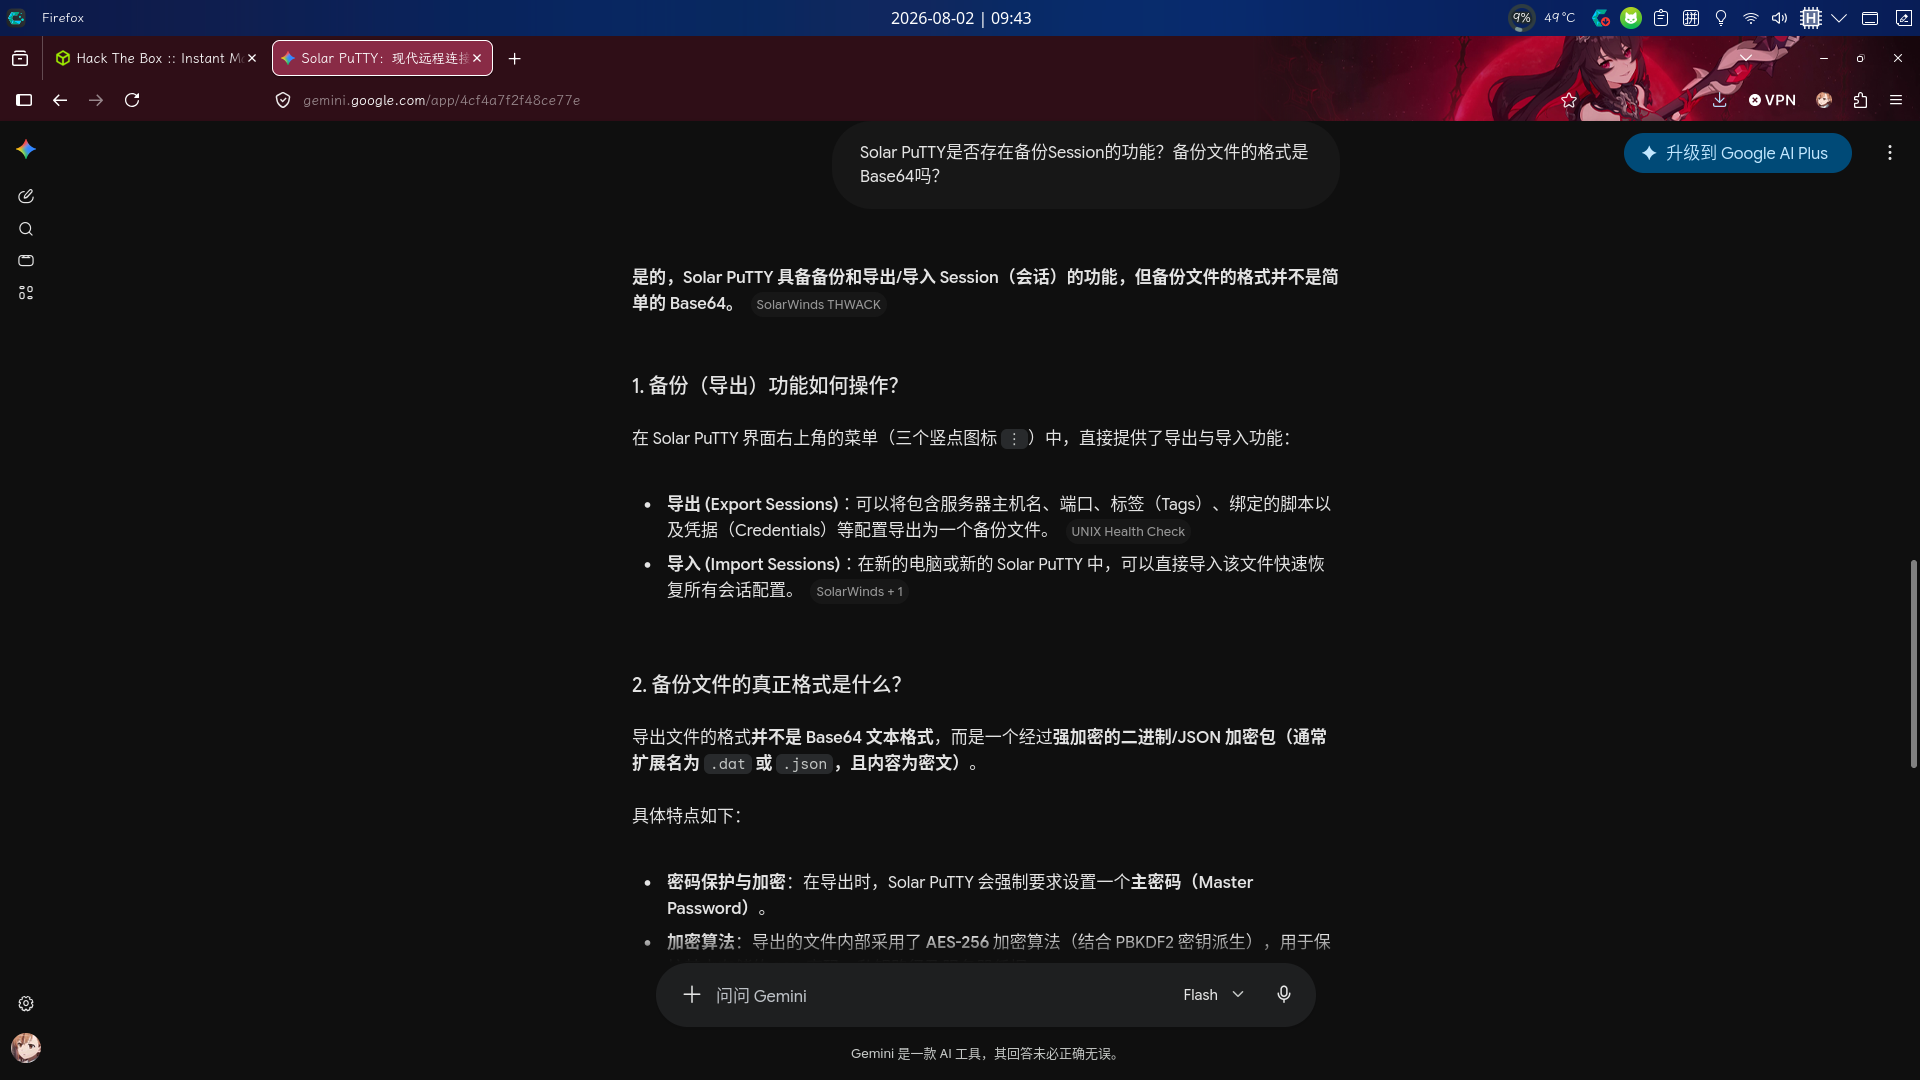Open the search chats icon in sidebar
This screenshot has height=1080, width=1920.
tap(26, 229)
